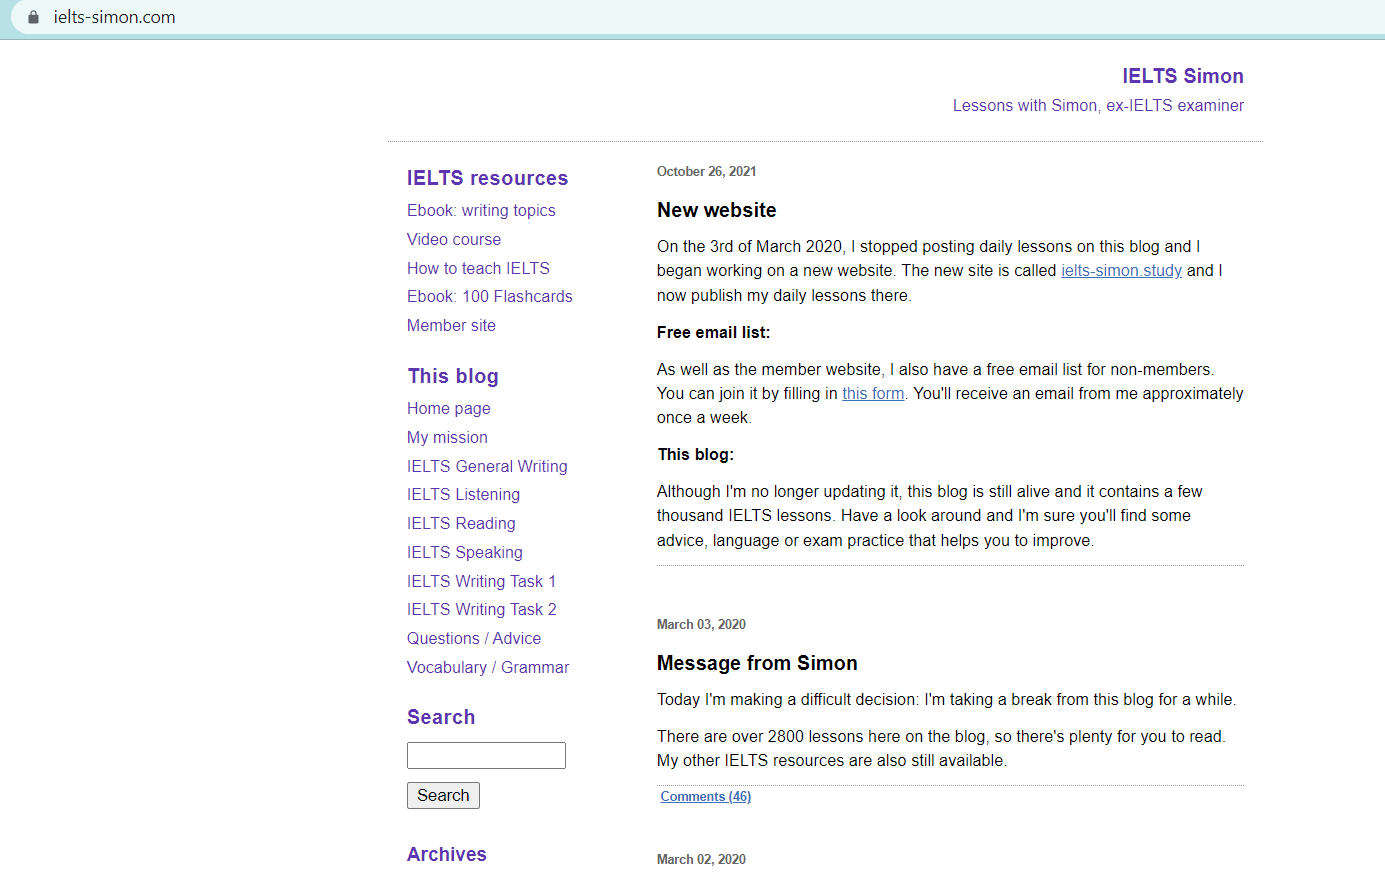
Task: Click the 'This blog:' bold subheading
Action: 696,455
